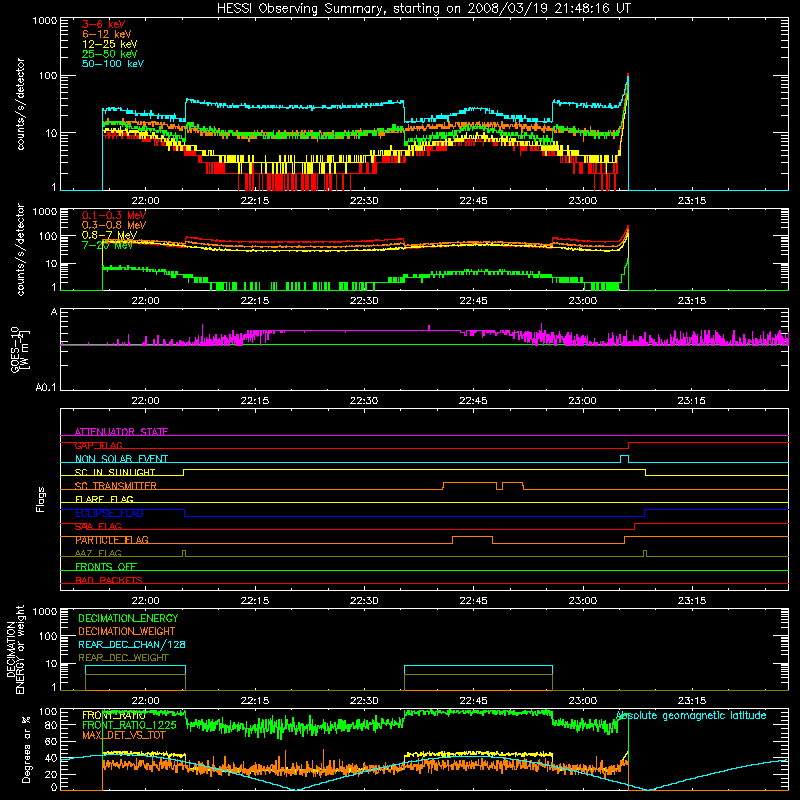Click the DECIMATION ENERGY or weight axis label

15,649
